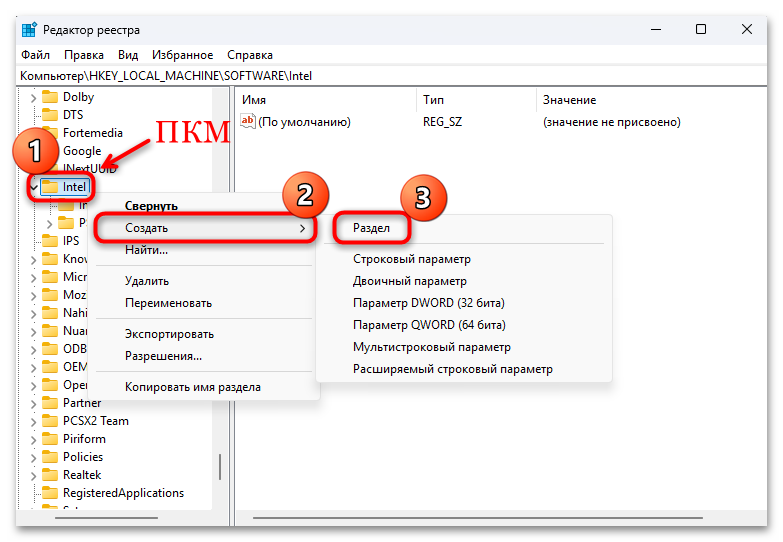Click the (По умолчанию) string value icon
783x542 pixels.
pyautogui.click(x=248, y=122)
